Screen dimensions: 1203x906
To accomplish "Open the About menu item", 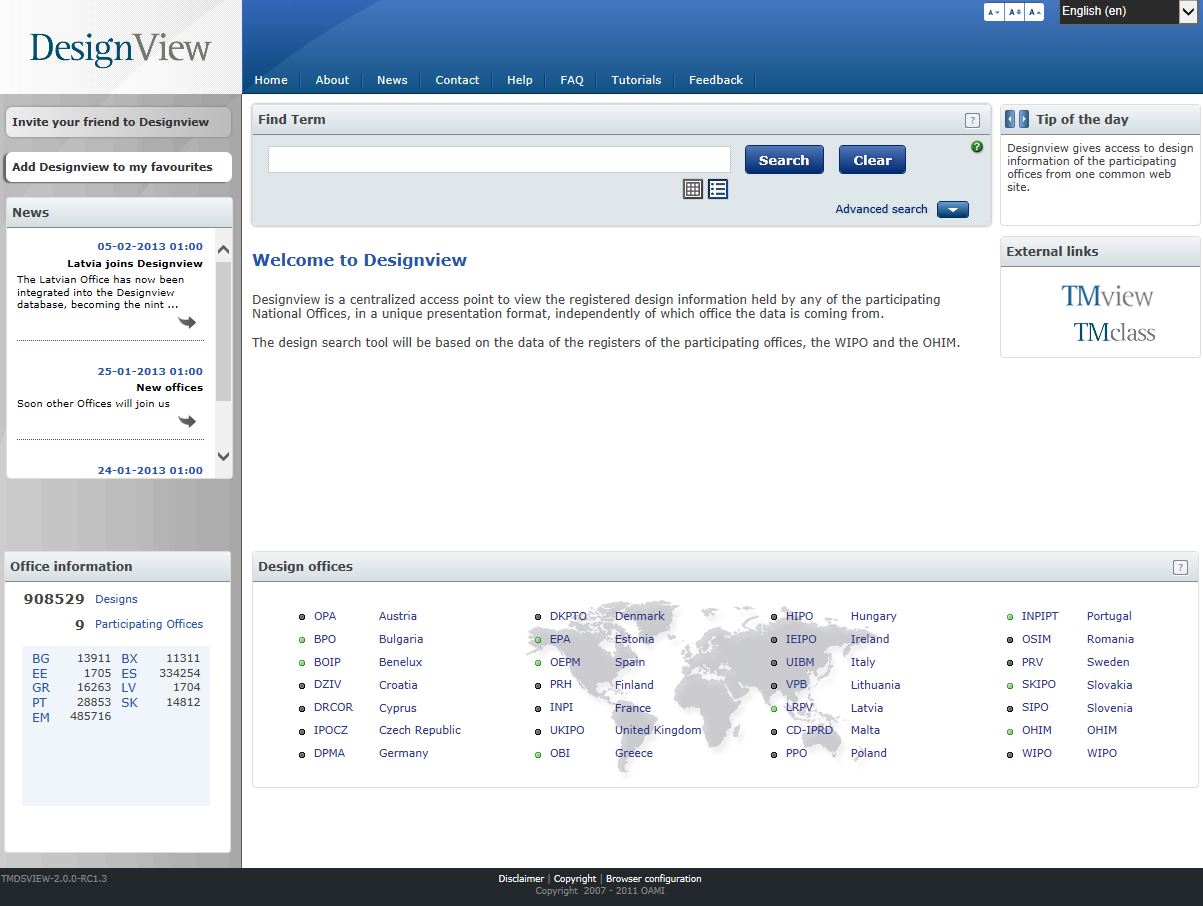I will (332, 80).
